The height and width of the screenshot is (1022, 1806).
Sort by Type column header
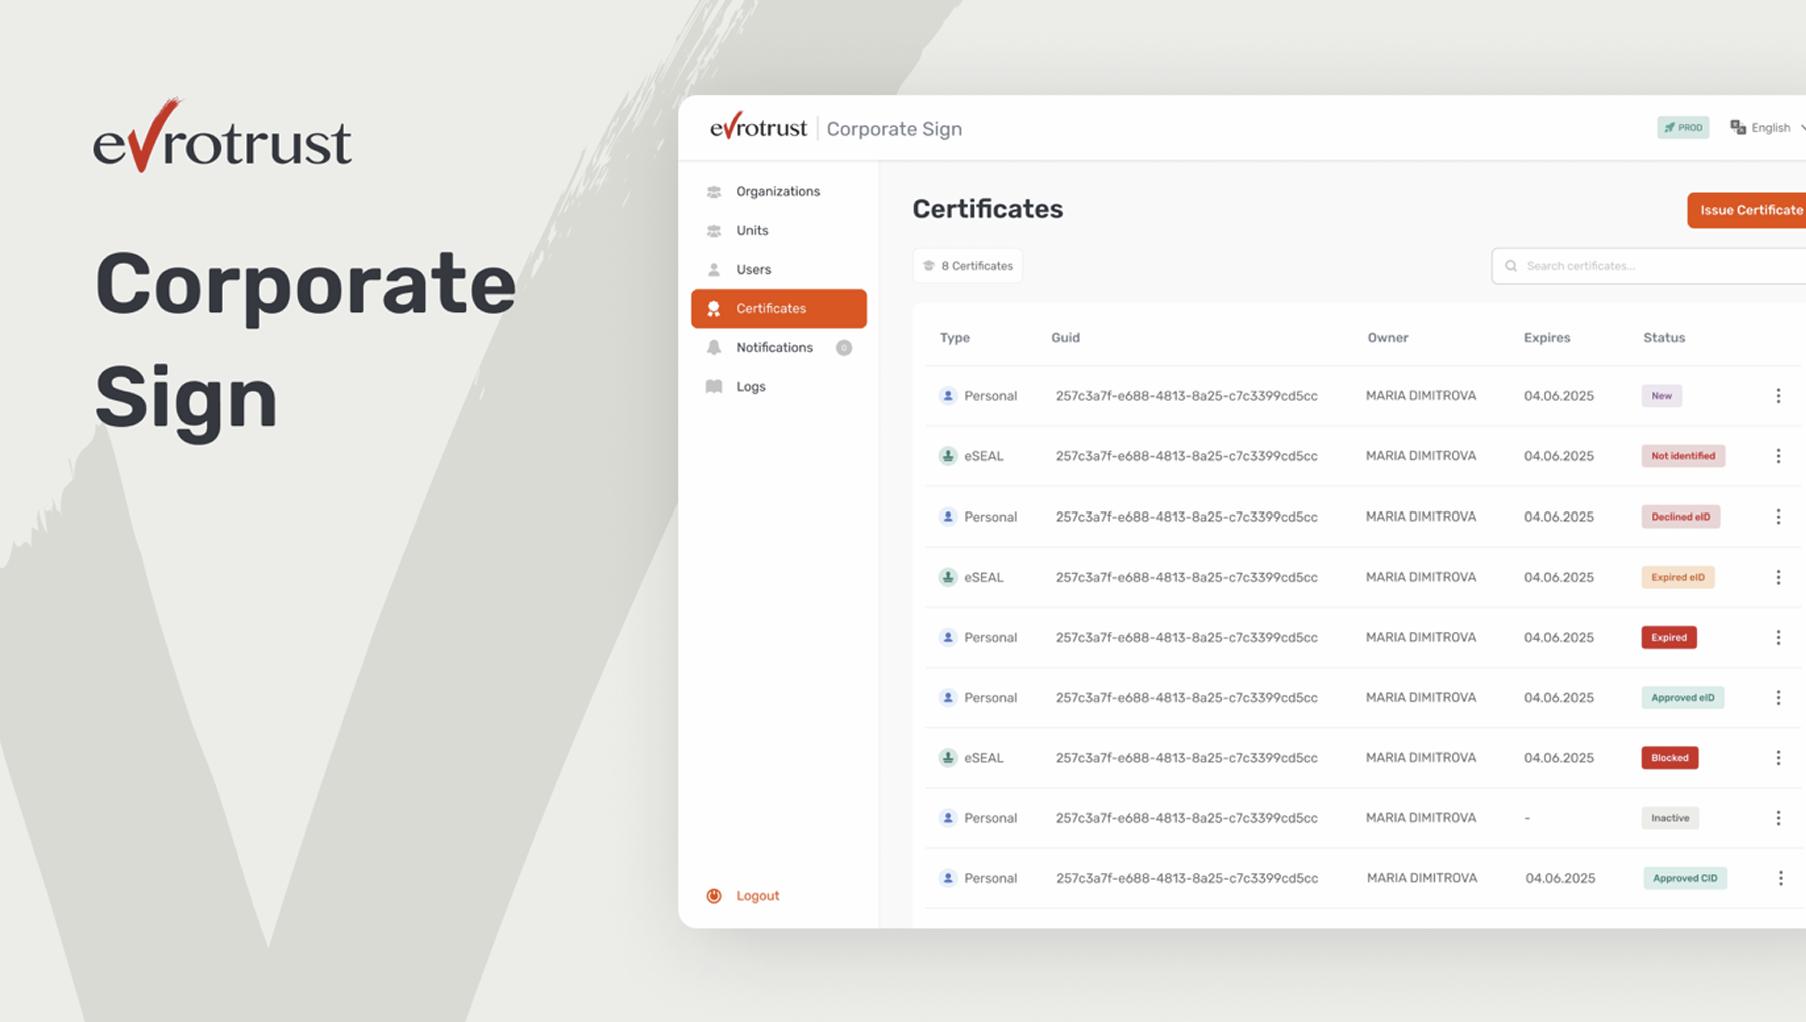click(955, 337)
